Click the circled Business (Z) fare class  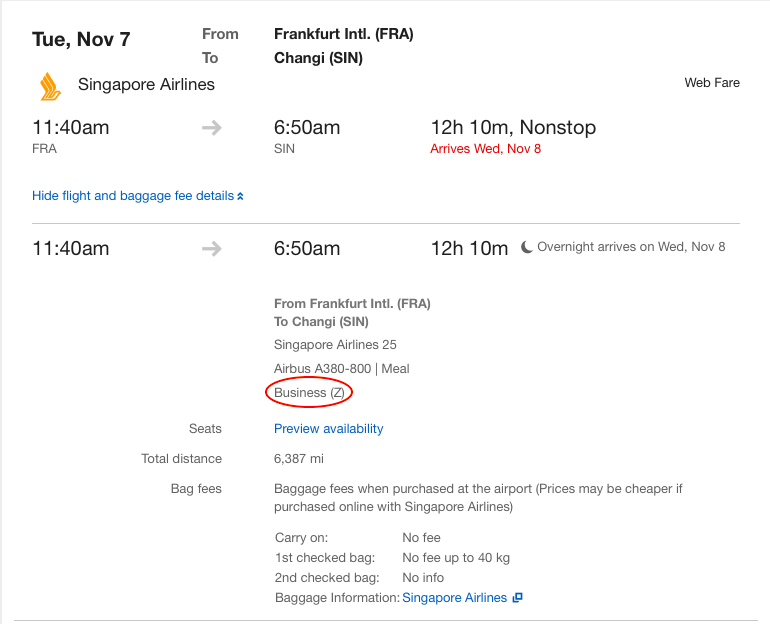click(310, 393)
